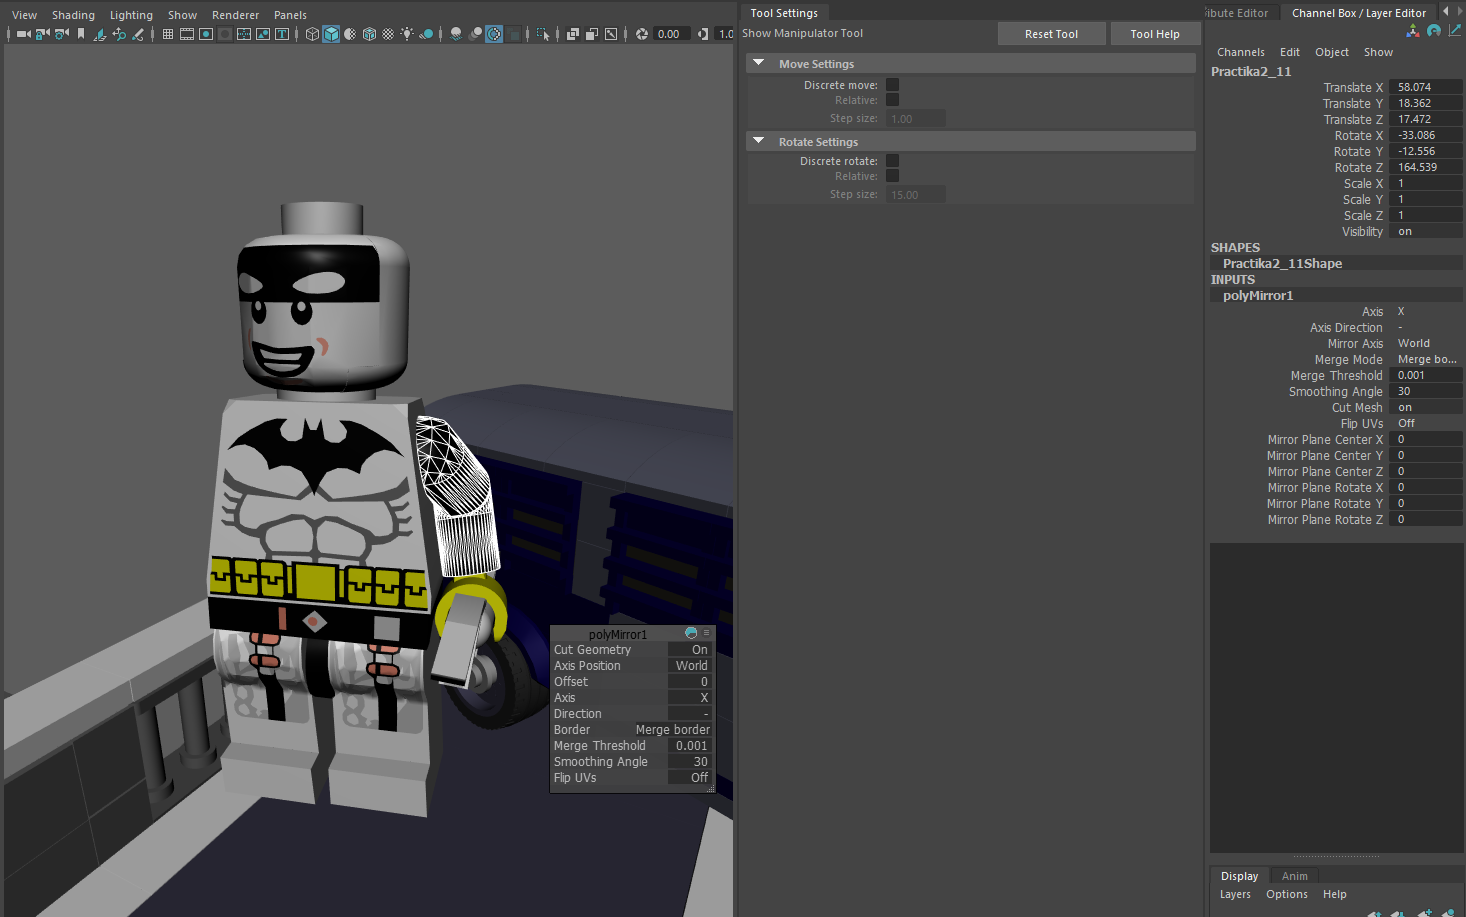
Task: Toggle the Textured display icon
Action: [388, 34]
